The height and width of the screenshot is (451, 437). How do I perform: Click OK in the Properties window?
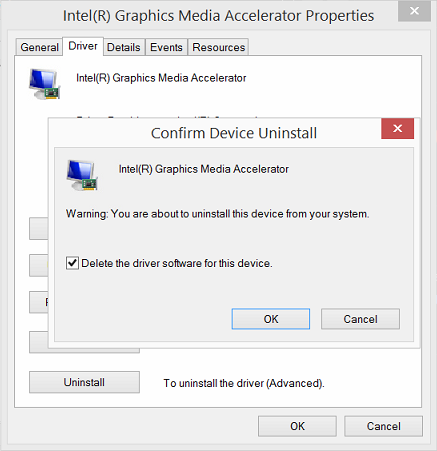(297, 426)
